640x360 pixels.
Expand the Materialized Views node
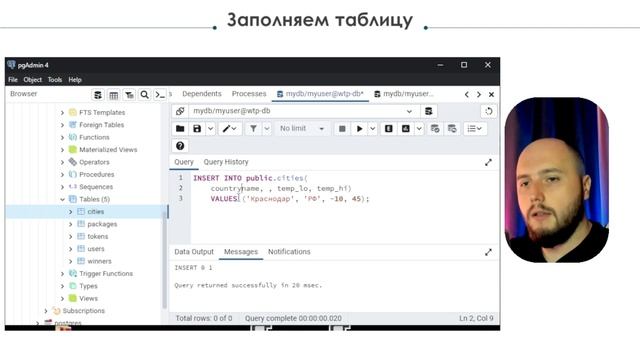pyautogui.click(x=62, y=150)
